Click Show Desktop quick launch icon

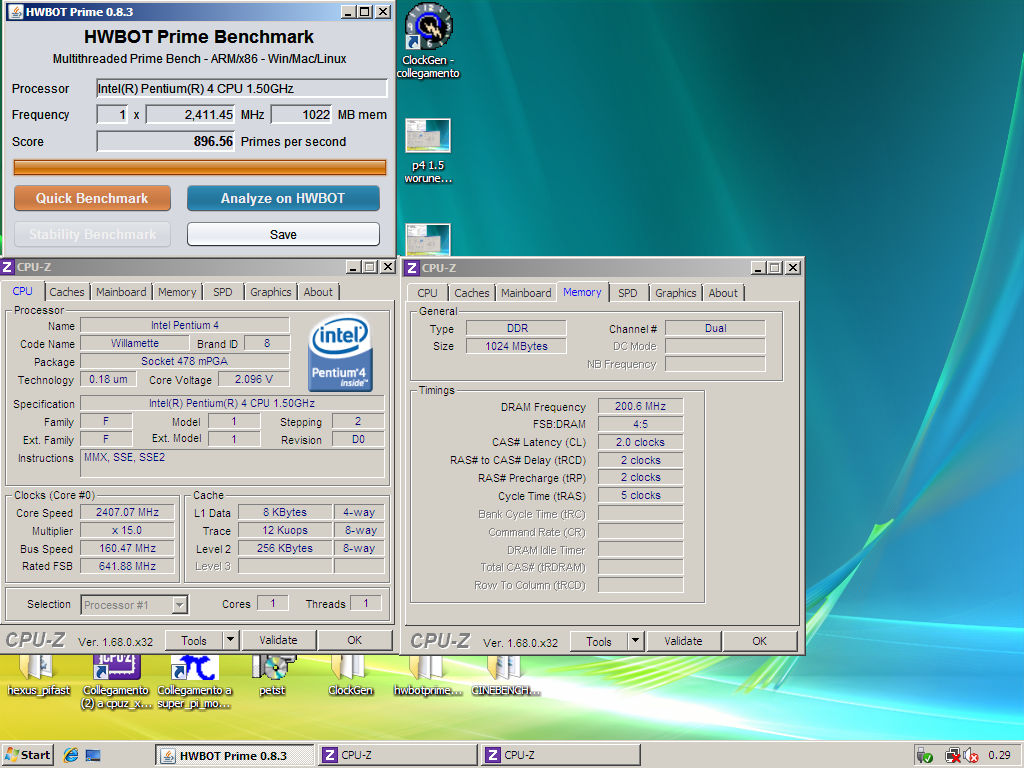click(x=93, y=756)
